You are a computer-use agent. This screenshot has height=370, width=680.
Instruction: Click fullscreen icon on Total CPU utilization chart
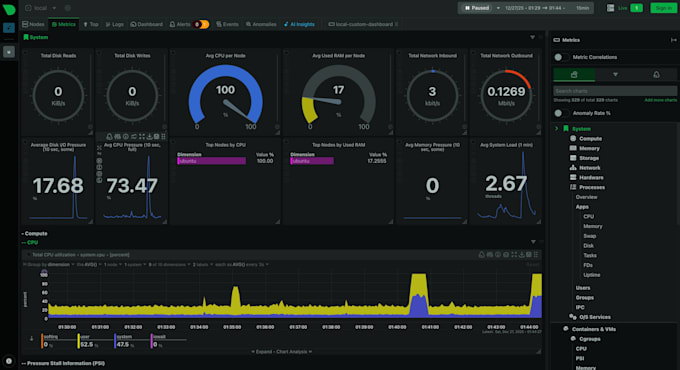[x=514, y=255]
